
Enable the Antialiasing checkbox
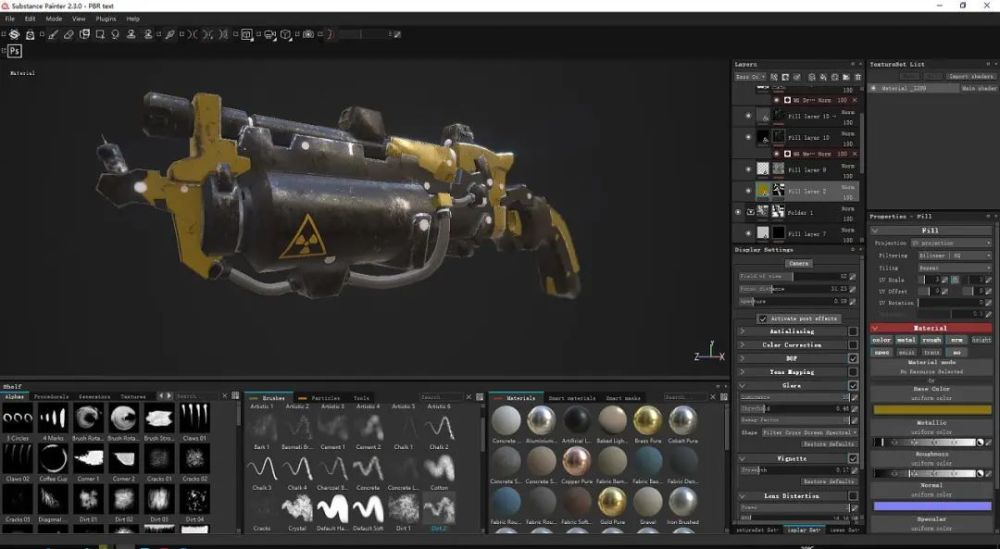point(853,331)
